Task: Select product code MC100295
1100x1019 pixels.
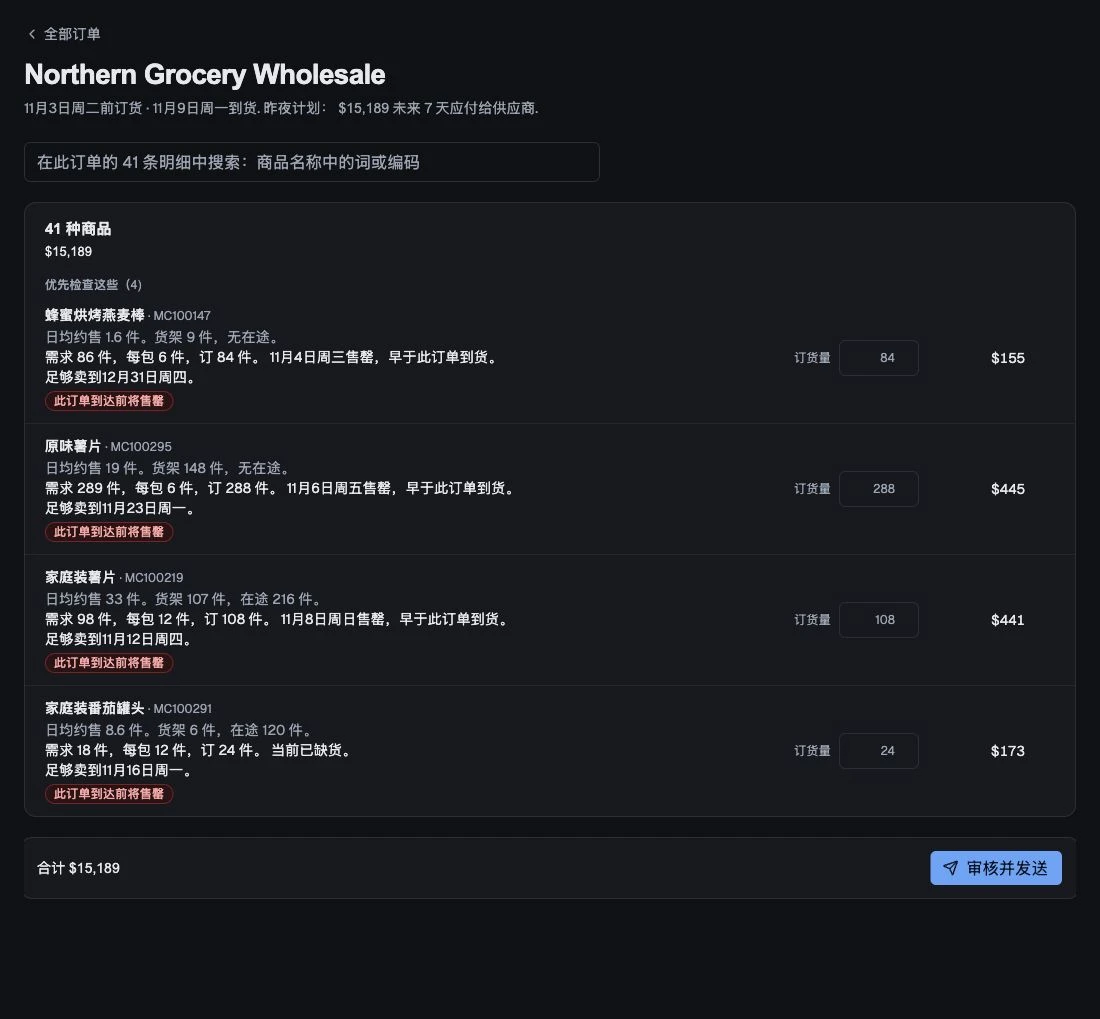Action: [141, 447]
